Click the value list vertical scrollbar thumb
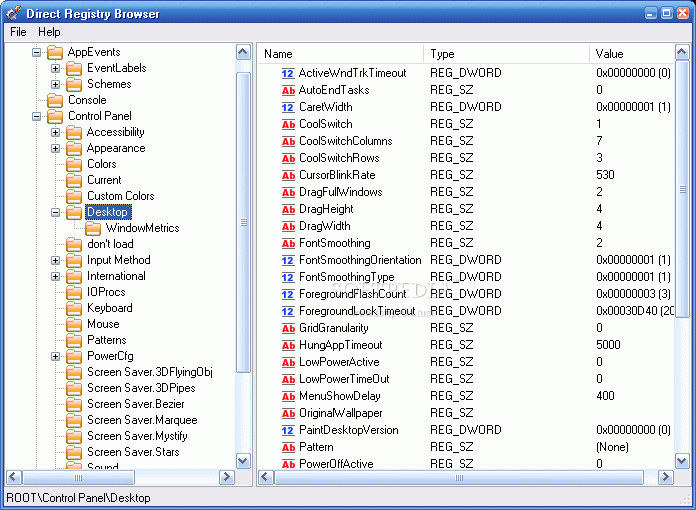696x510 pixels. (x=682, y=190)
